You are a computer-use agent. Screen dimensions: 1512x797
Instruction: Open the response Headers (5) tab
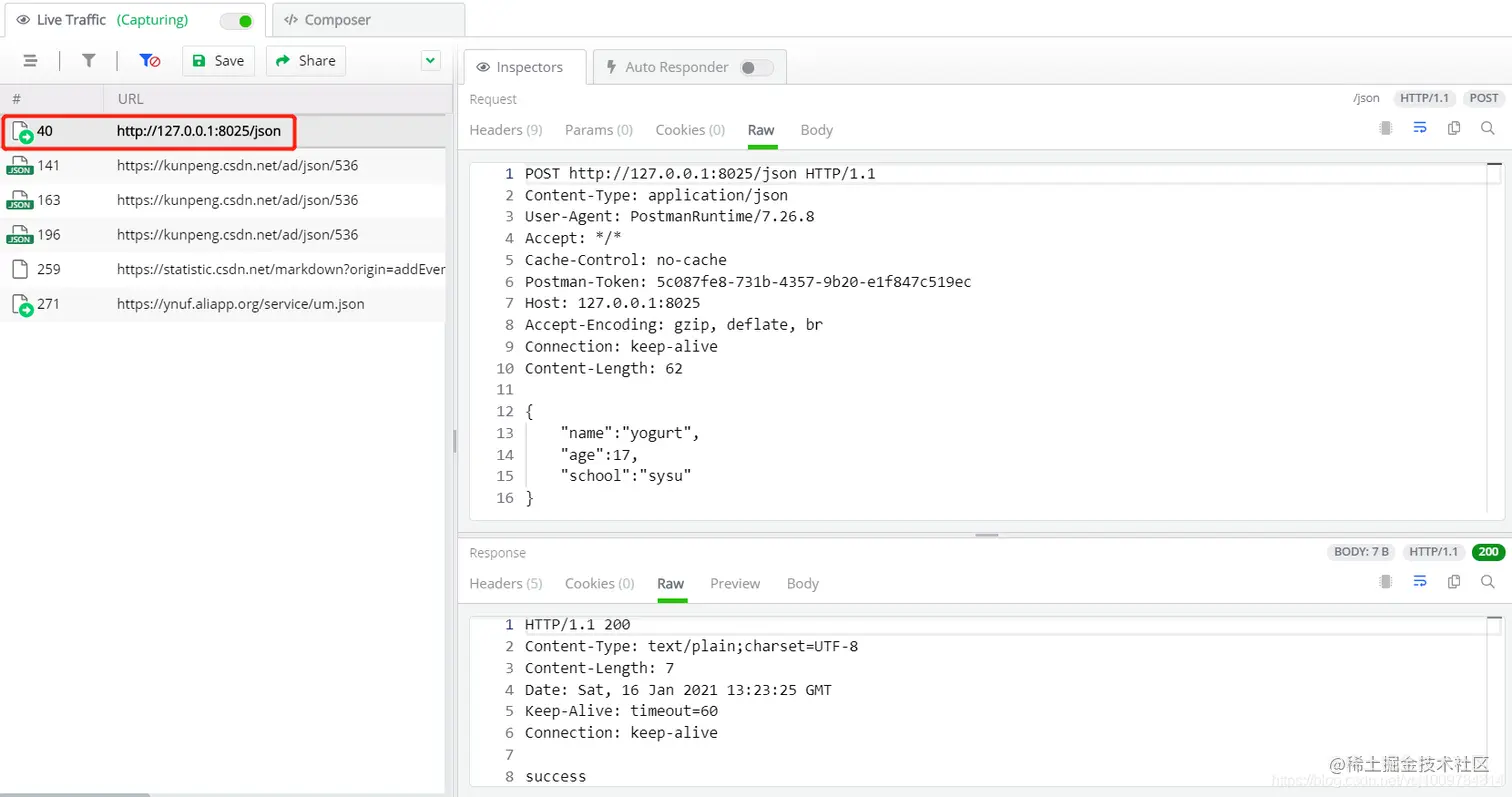(506, 583)
